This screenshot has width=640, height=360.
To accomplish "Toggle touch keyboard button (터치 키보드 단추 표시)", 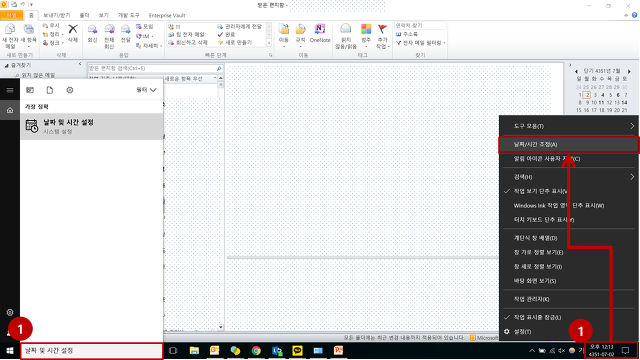I will click(x=569, y=220).
